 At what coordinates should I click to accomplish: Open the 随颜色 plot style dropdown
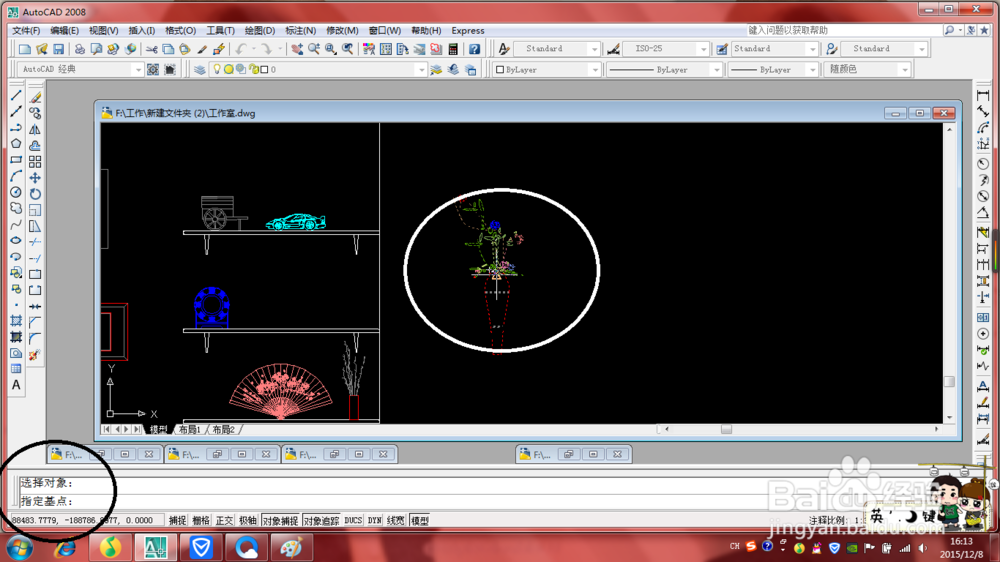pos(904,70)
